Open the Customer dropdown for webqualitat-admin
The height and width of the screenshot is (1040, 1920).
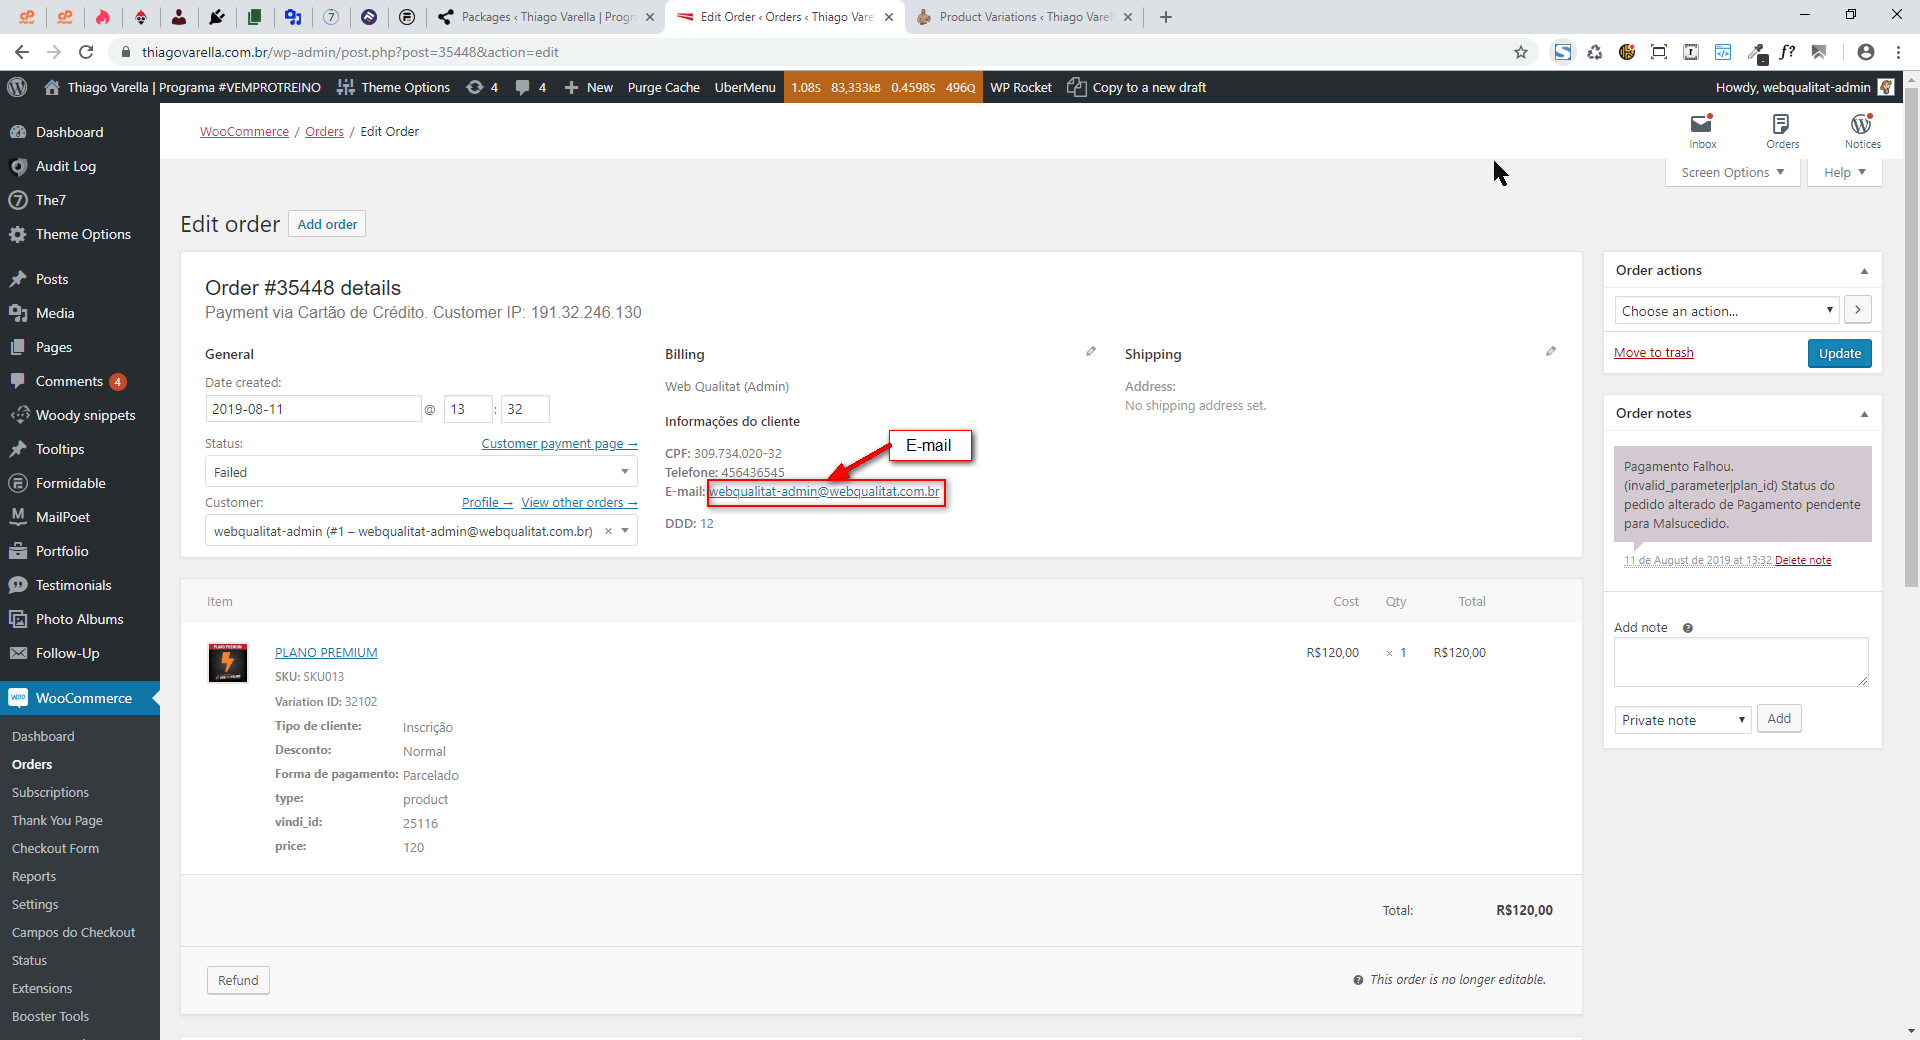421,531
